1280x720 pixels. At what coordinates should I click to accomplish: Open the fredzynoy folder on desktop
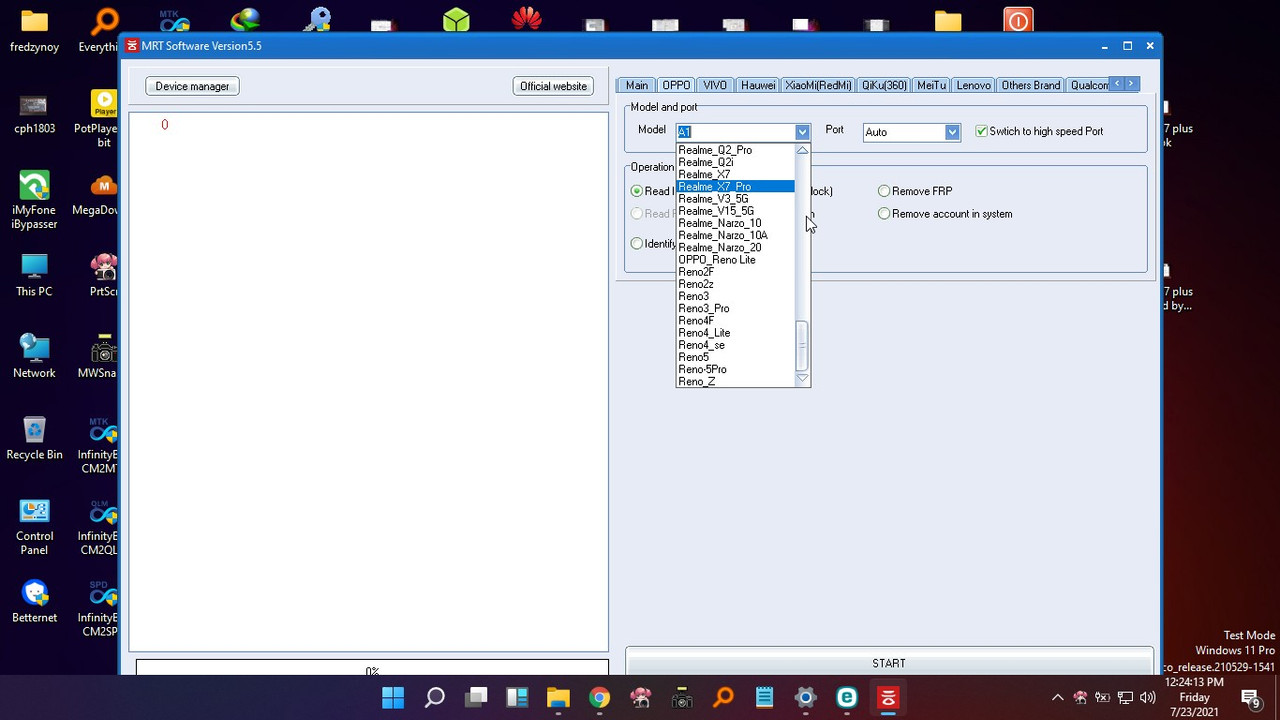(34, 30)
